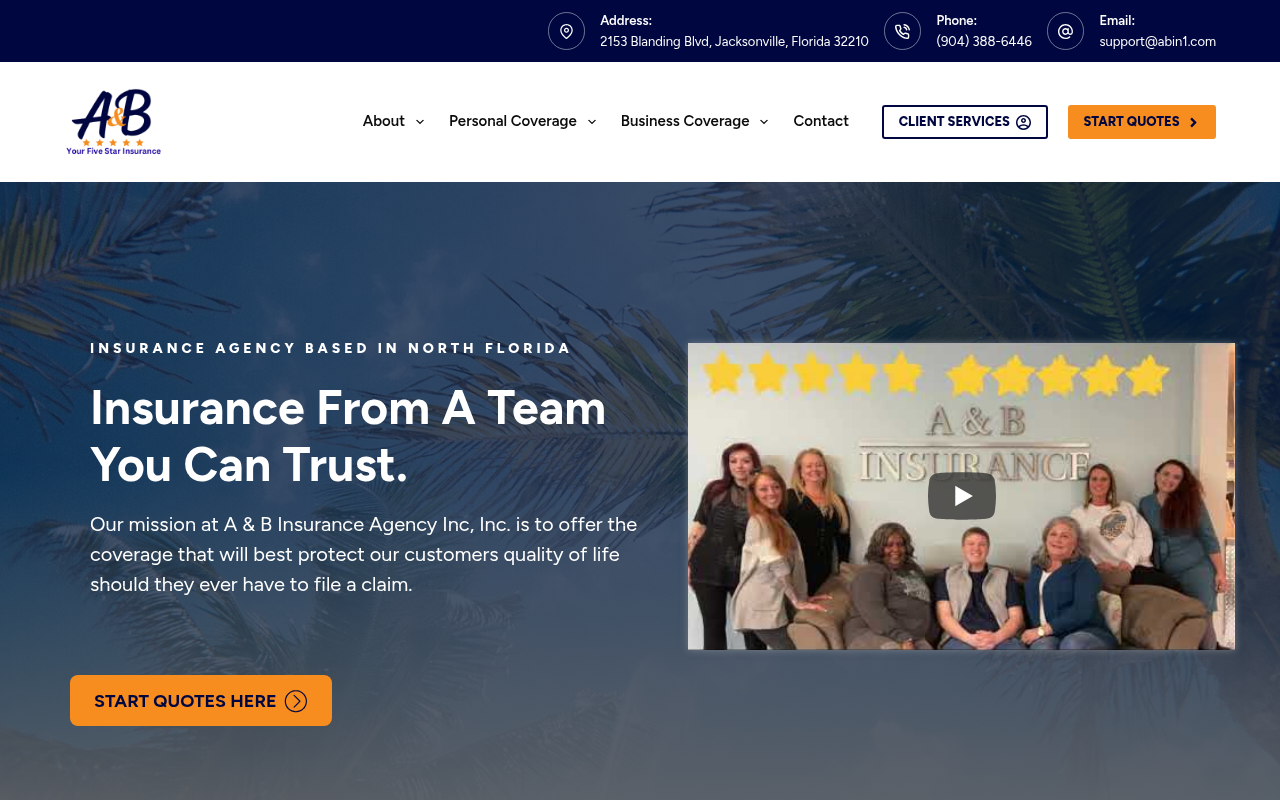The image size is (1280, 800).
Task: Open the About menu item
Action: click(384, 121)
